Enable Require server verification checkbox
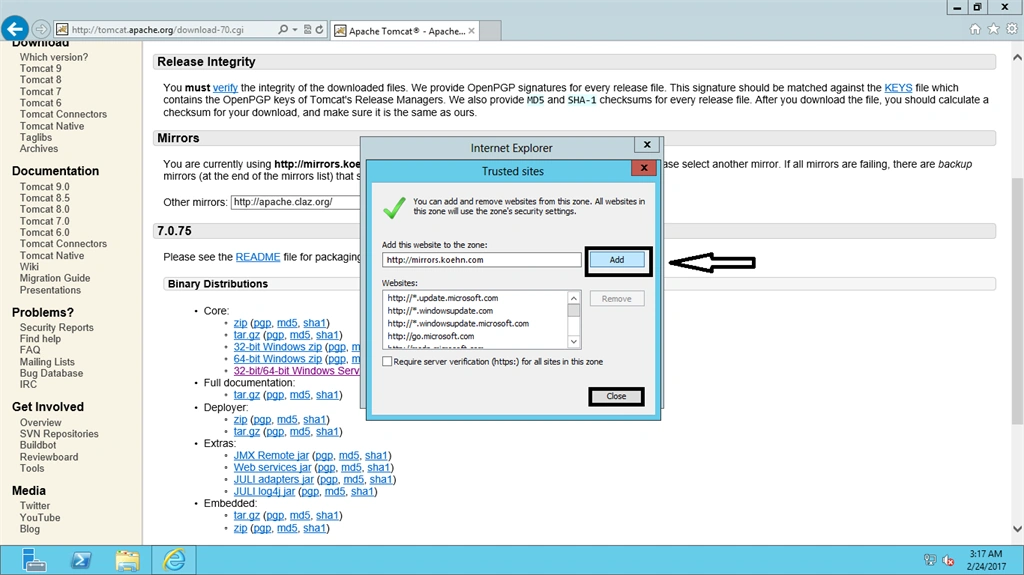 tap(387, 361)
